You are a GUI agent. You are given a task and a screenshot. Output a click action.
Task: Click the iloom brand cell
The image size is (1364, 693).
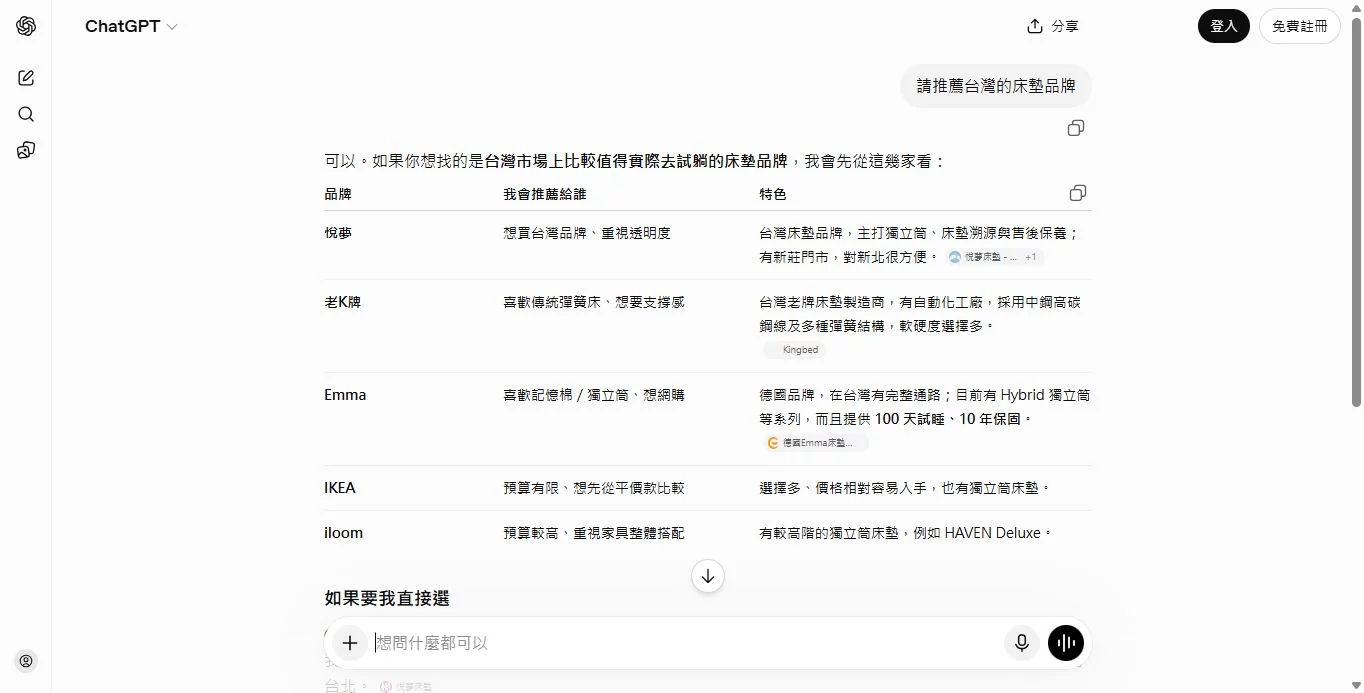pos(343,533)
